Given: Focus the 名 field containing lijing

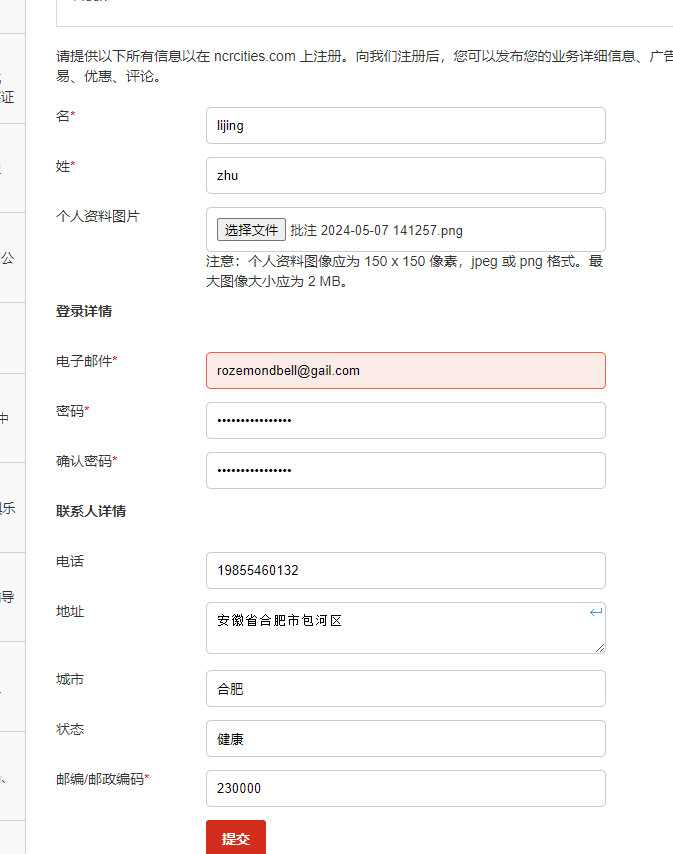Looking at the screenshot, I should (405, 126).
